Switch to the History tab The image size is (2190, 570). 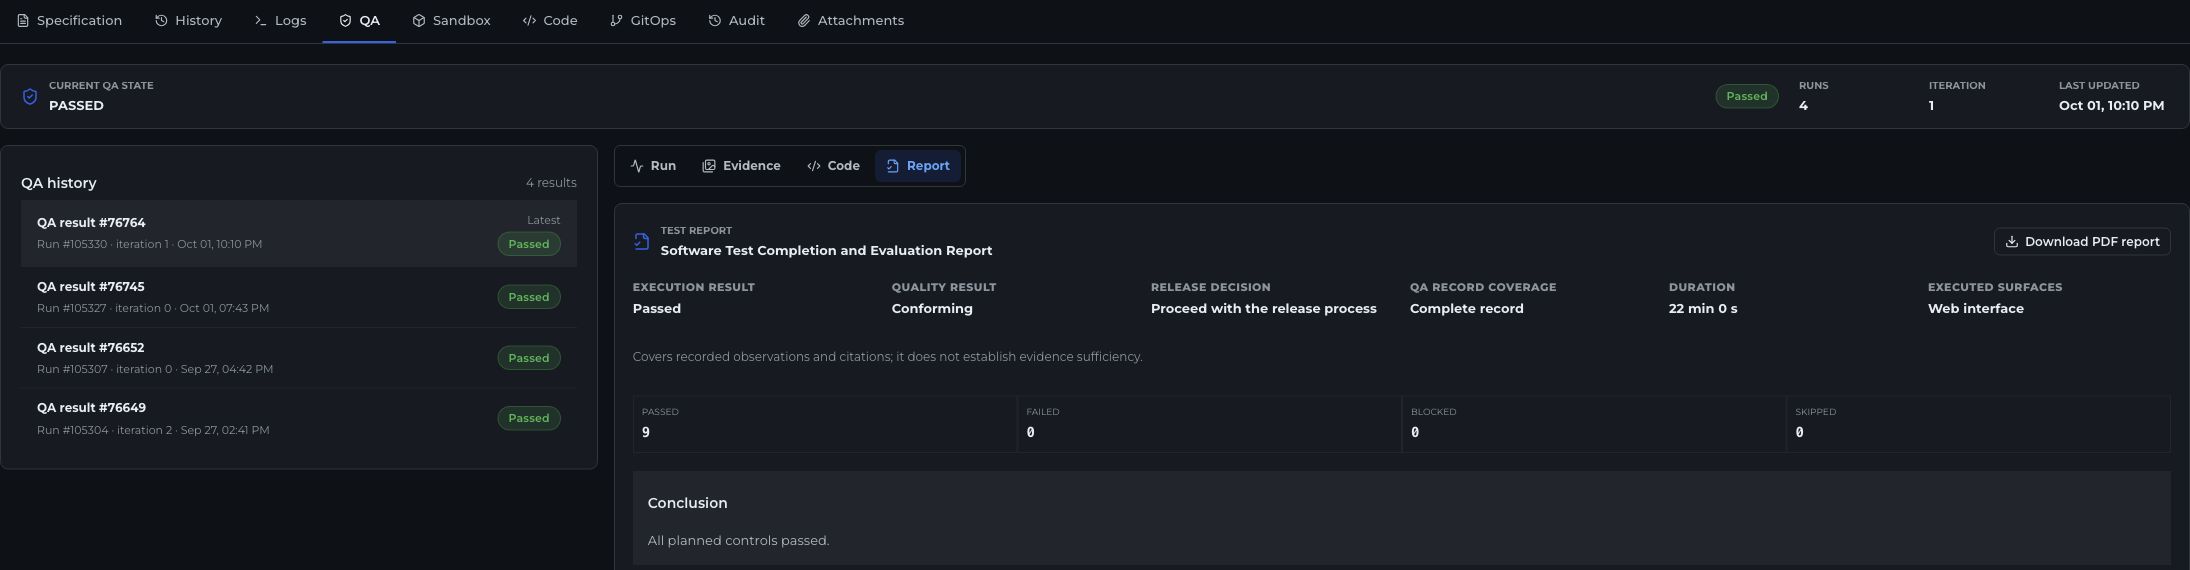pyautogui.click(x=189, y=20)
